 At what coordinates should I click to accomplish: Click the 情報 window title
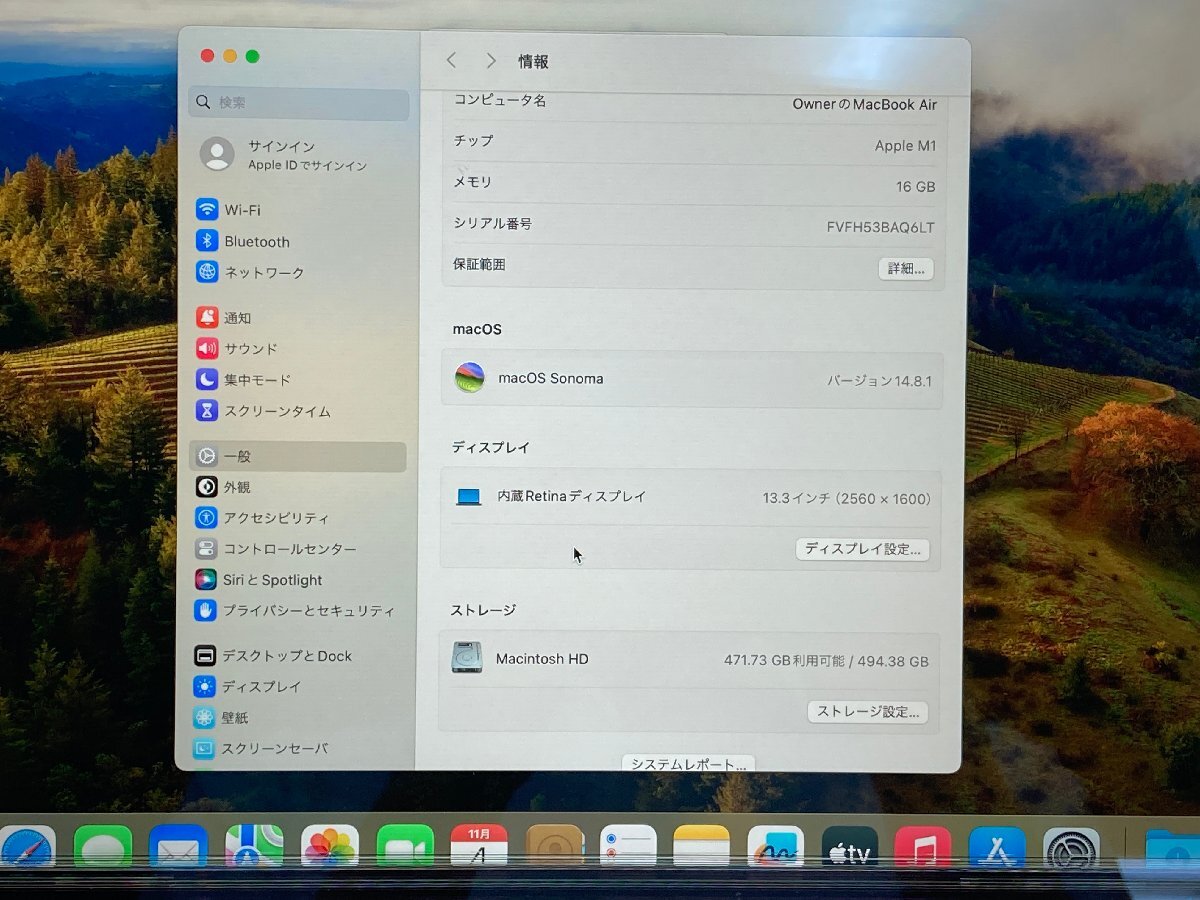533,61
